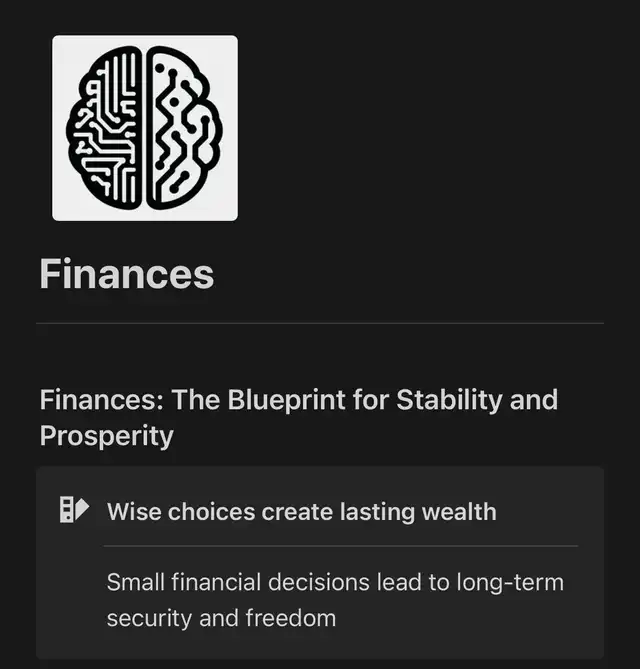Select the divider line below the Finances title
This screenshot has width=640, height=669.
coord(320,323)
